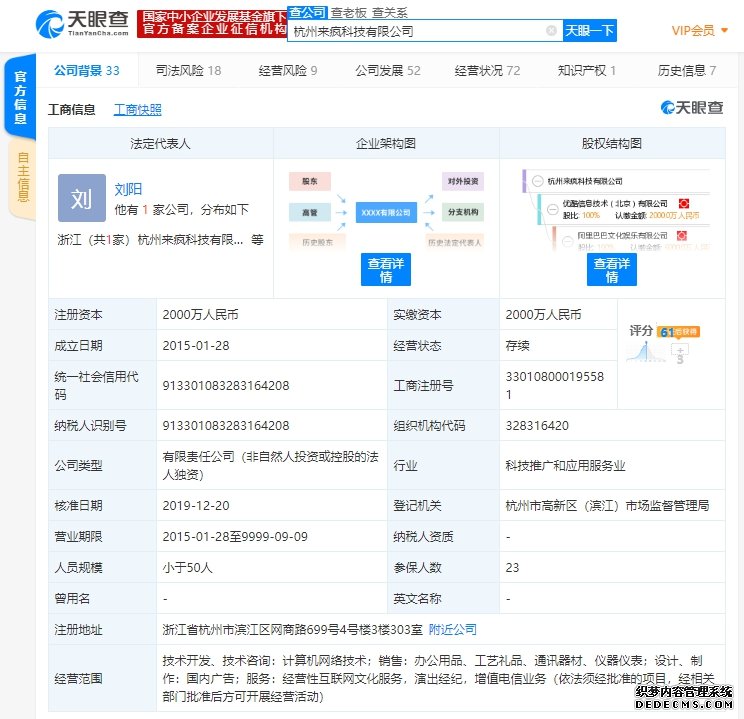Screen dimensions: 744x719
Task: Click the 61 score badge
Action: click(x=679, y=332)
